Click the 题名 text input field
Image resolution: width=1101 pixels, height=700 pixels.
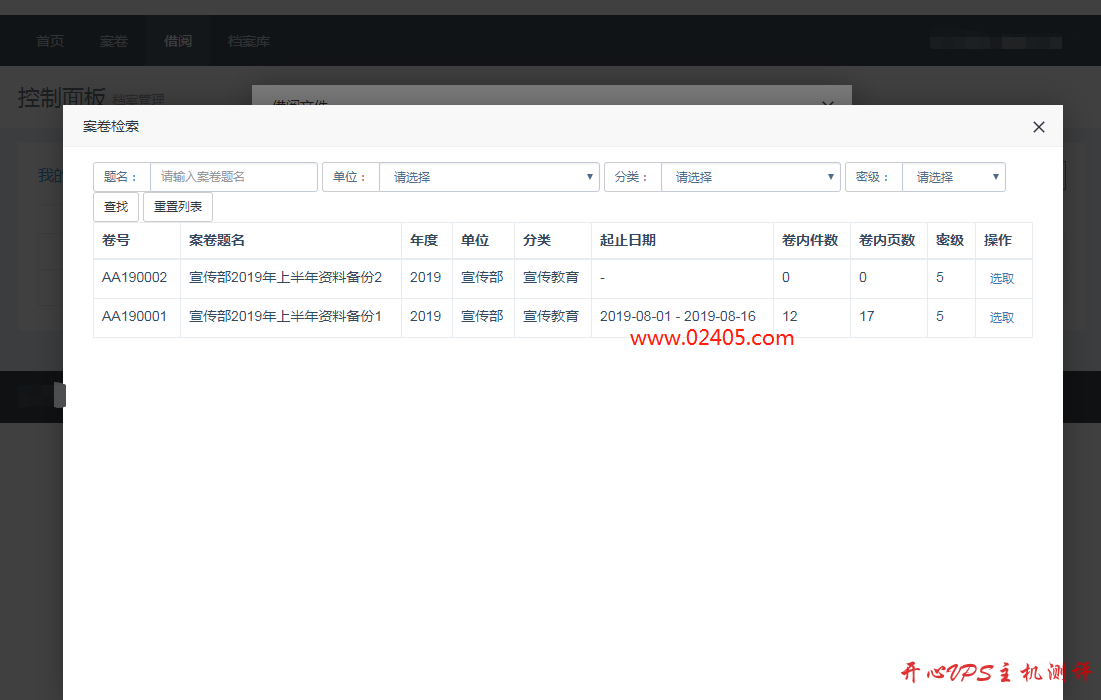[x=233, y=176]
